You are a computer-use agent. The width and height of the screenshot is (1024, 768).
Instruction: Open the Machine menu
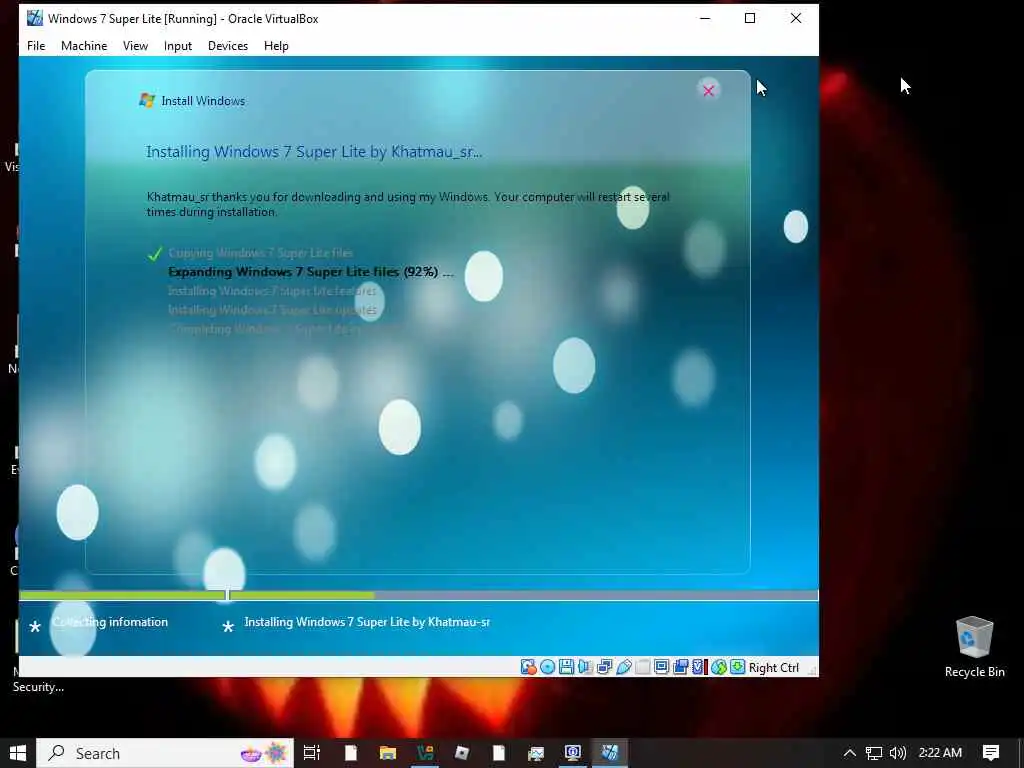tap(84, 46)
